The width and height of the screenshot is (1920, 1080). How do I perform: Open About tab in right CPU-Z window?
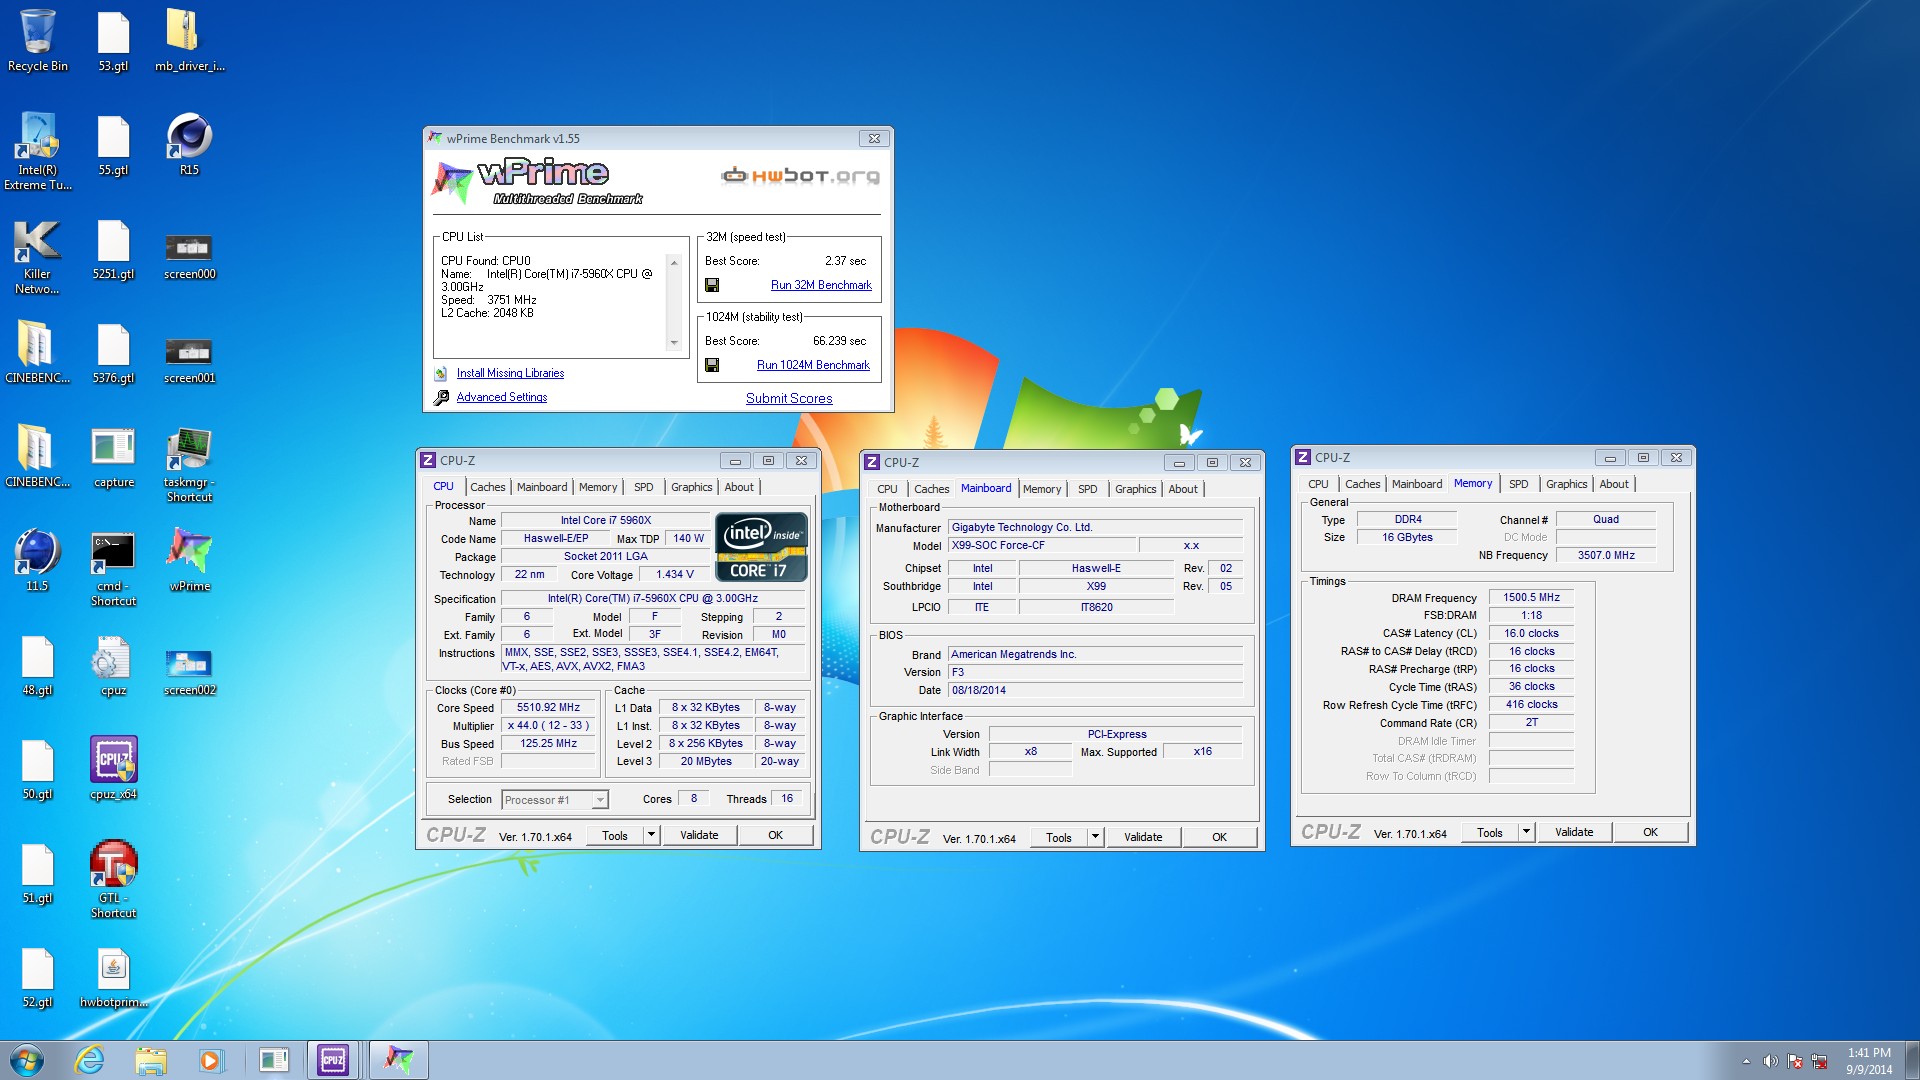point(1614,484)
